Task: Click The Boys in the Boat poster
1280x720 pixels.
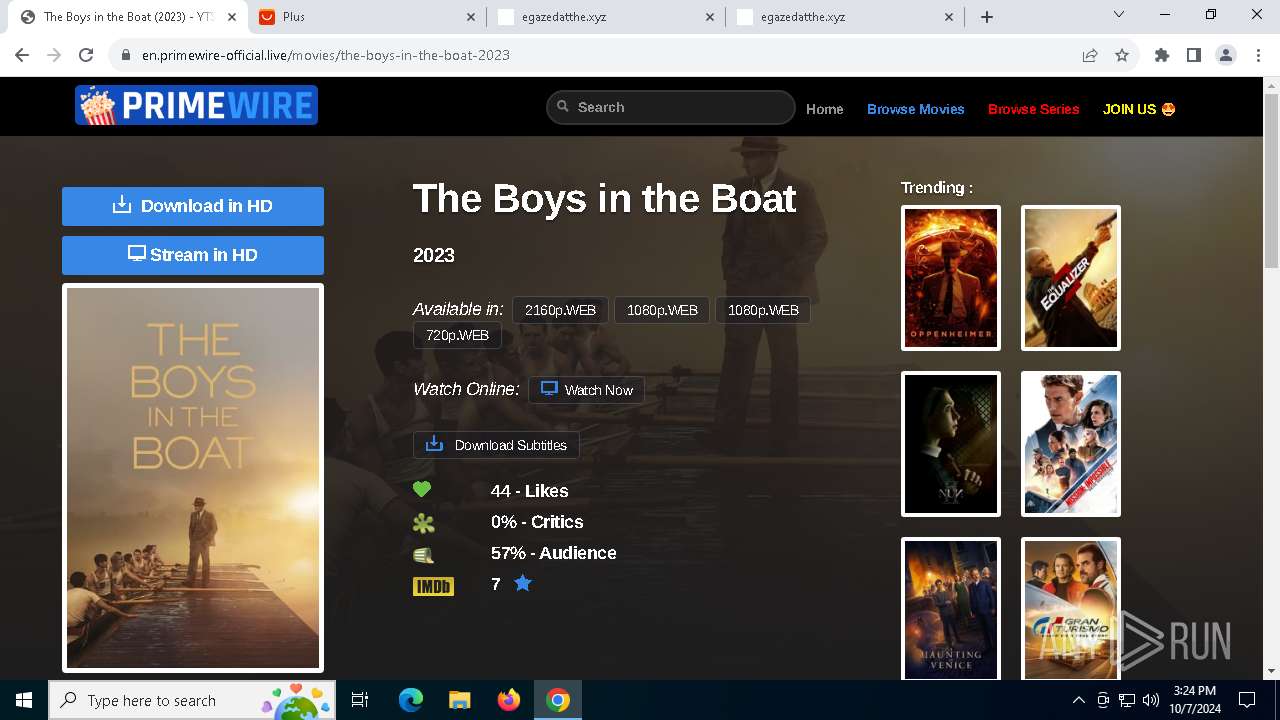Action: [193, 478]
